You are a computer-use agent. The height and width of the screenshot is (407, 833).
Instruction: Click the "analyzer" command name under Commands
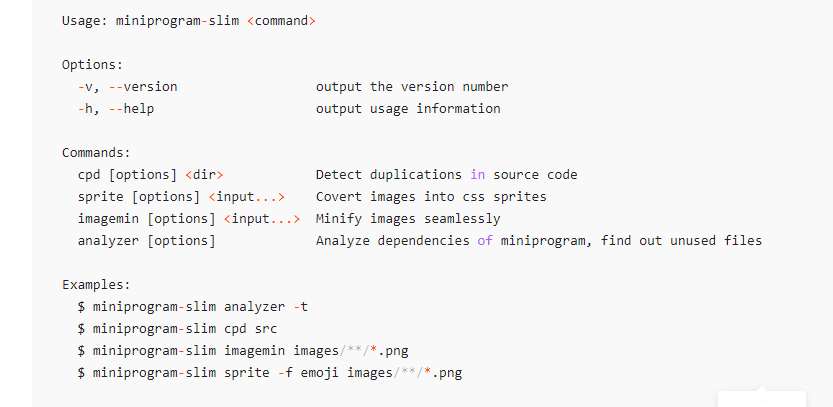tap(108, 241)
